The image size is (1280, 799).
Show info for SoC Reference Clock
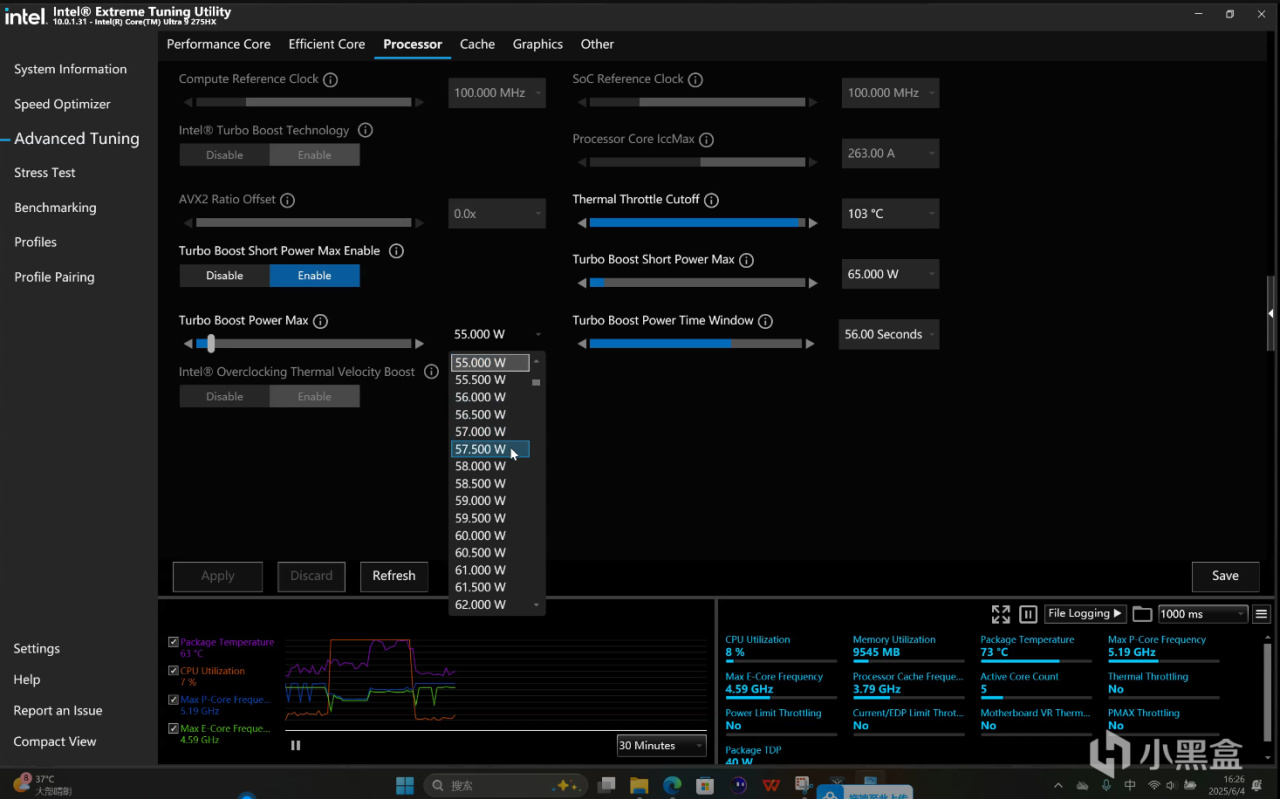[x=695, y=80]
